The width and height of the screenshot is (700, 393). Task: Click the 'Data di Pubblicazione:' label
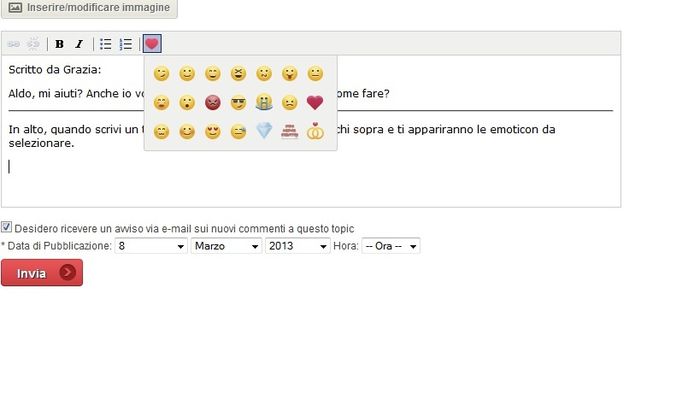coord(59,246)
